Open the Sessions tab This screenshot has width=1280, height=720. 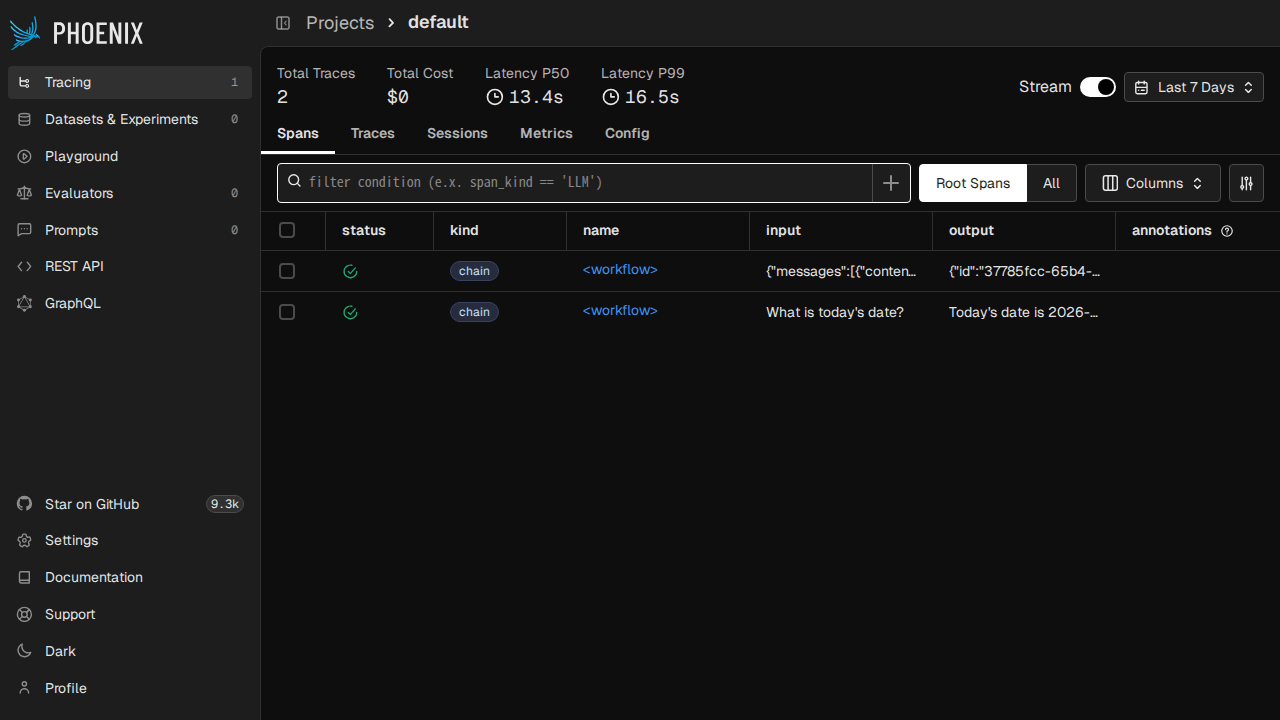coord(457,133)
